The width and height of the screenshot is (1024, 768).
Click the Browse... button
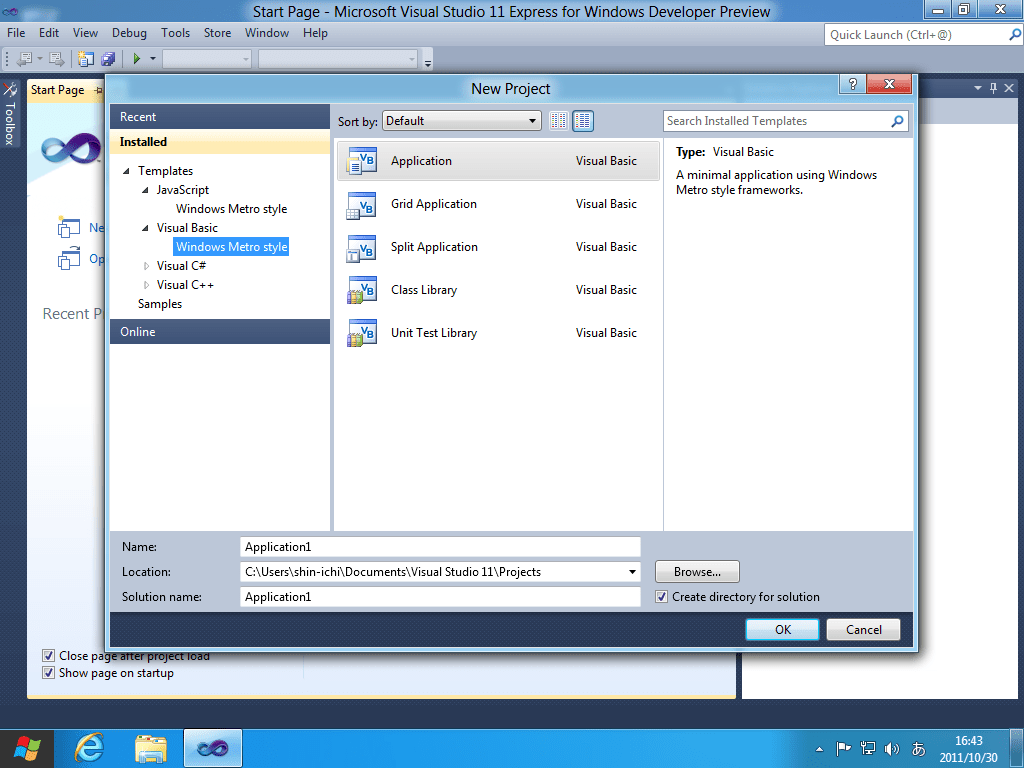[x=697, y=571]
